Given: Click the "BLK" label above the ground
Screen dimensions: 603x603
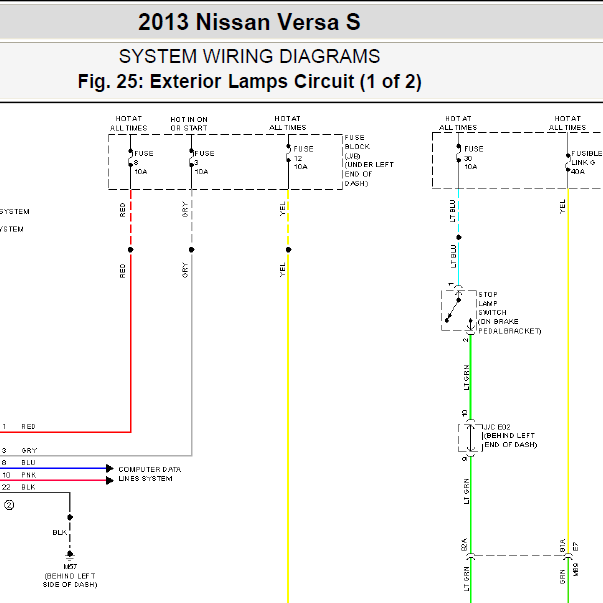Looking at the screenshot, I should click(60, 533).
